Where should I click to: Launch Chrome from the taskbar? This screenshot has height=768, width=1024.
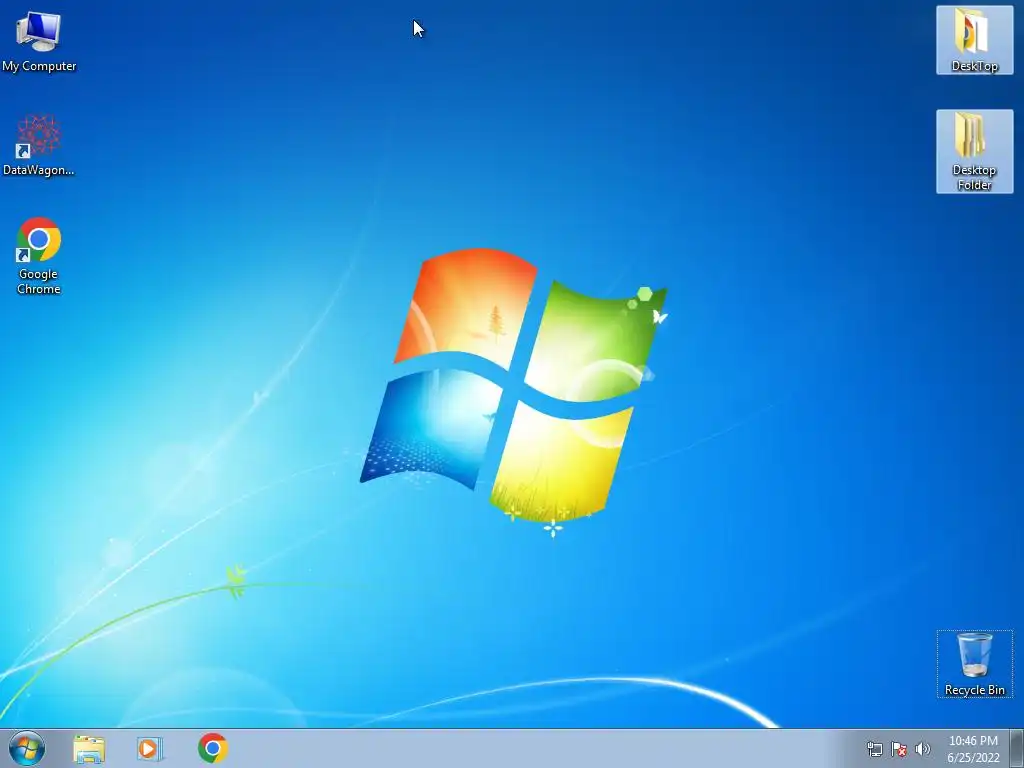pyautogui.click(x=213, y=748)
